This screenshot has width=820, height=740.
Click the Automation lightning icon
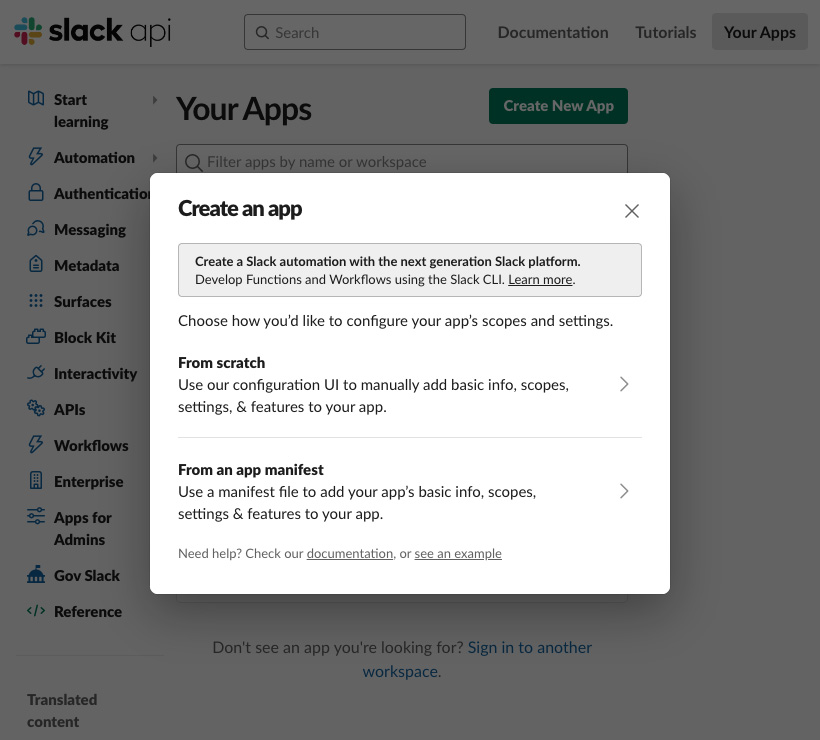[x=36, y=156]
